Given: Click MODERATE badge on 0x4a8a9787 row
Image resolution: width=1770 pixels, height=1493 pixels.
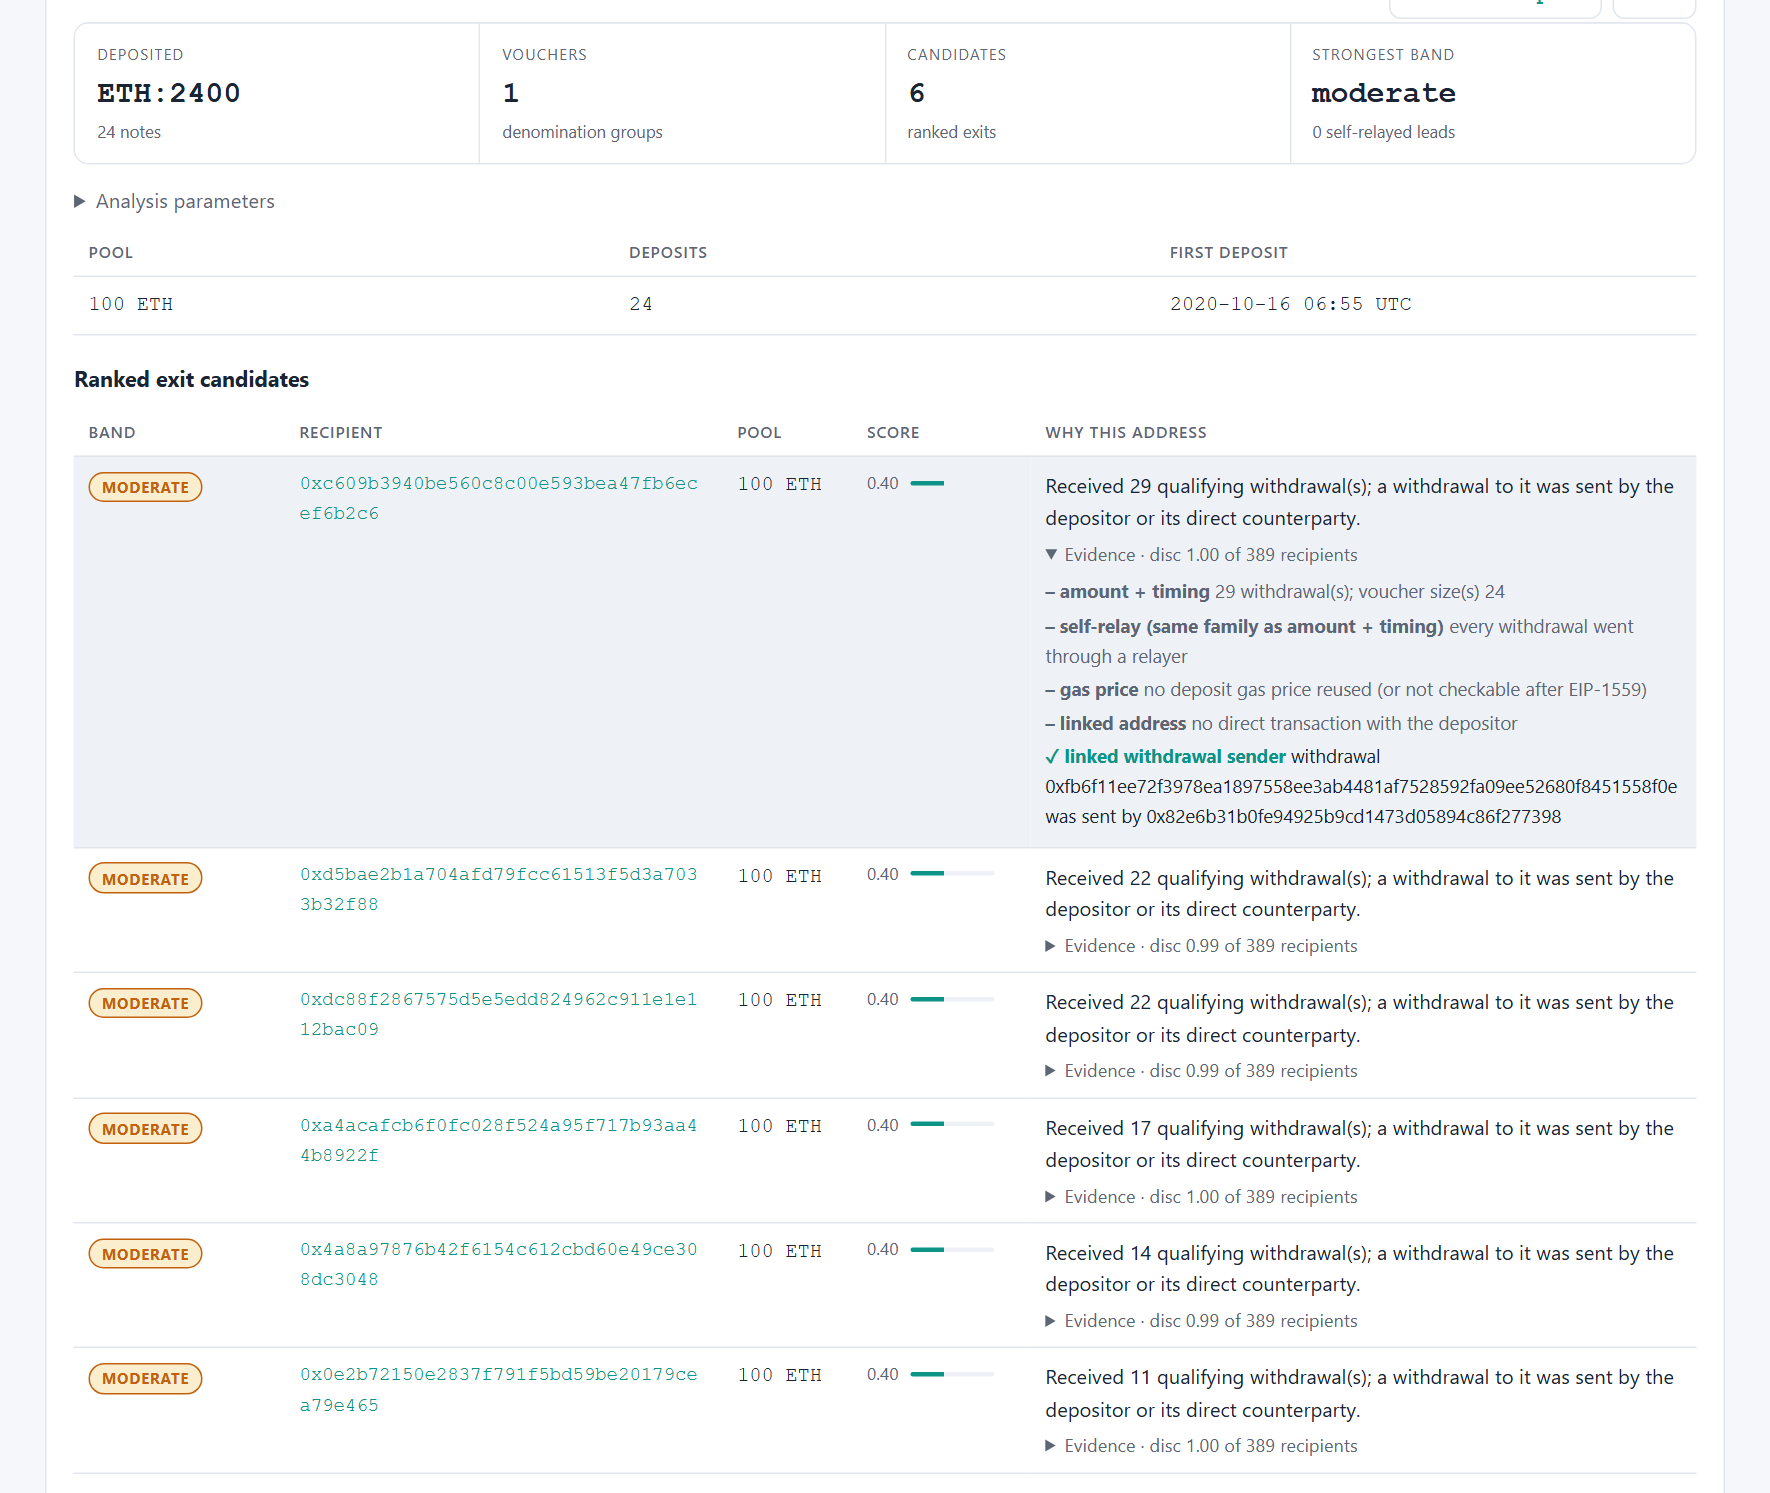Looking at the screenshot, I should tap(145, 1254).
